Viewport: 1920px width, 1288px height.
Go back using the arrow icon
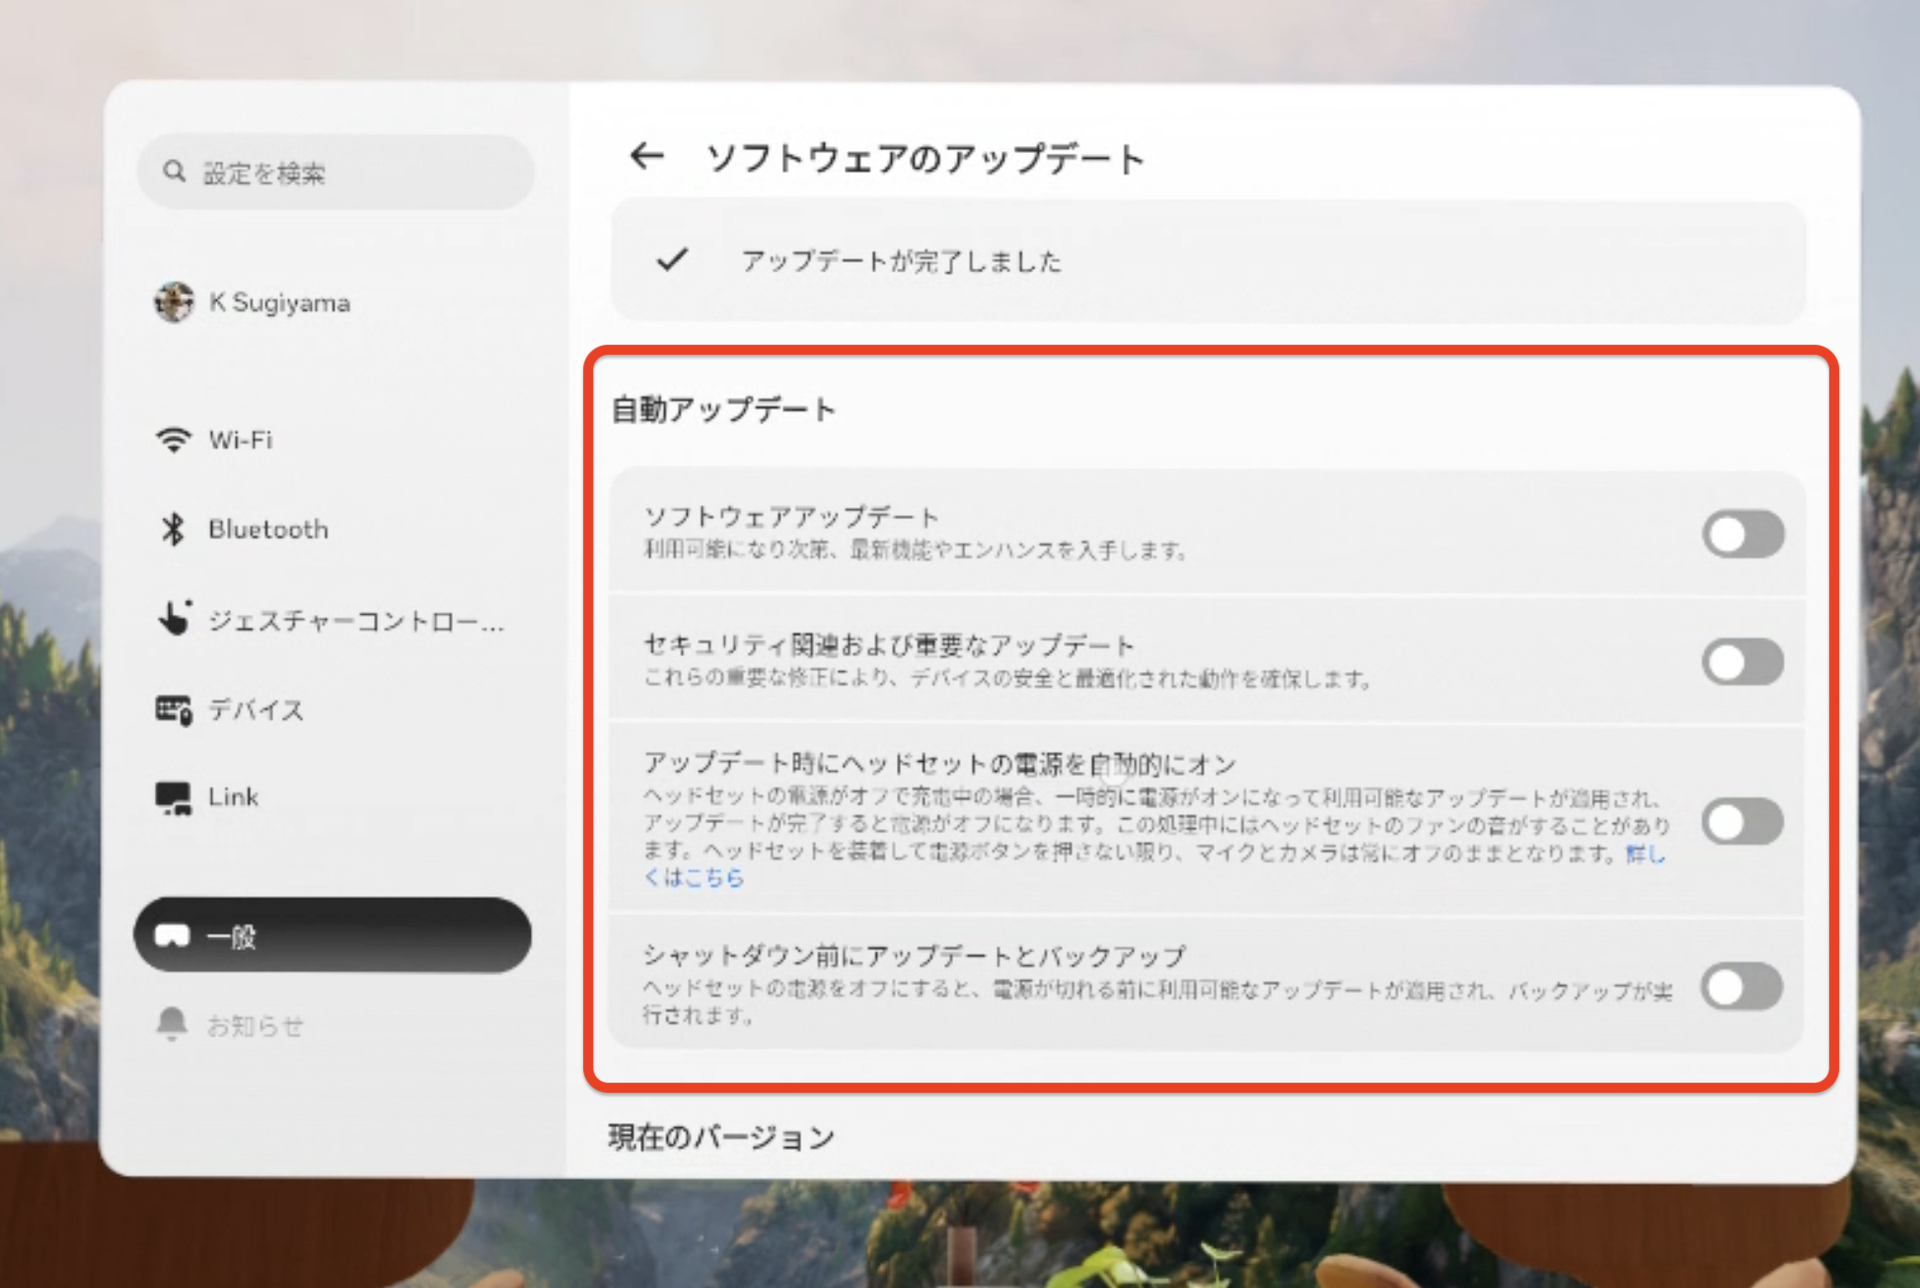tap(647, 156)
